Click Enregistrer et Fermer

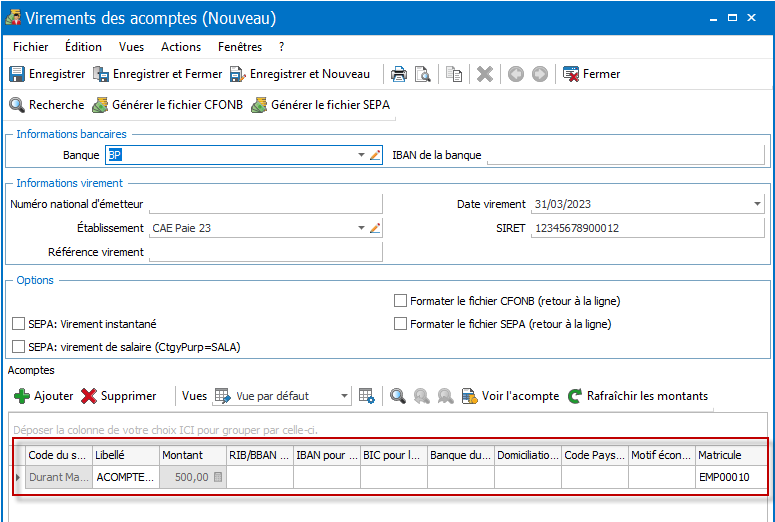click(158, 74)
